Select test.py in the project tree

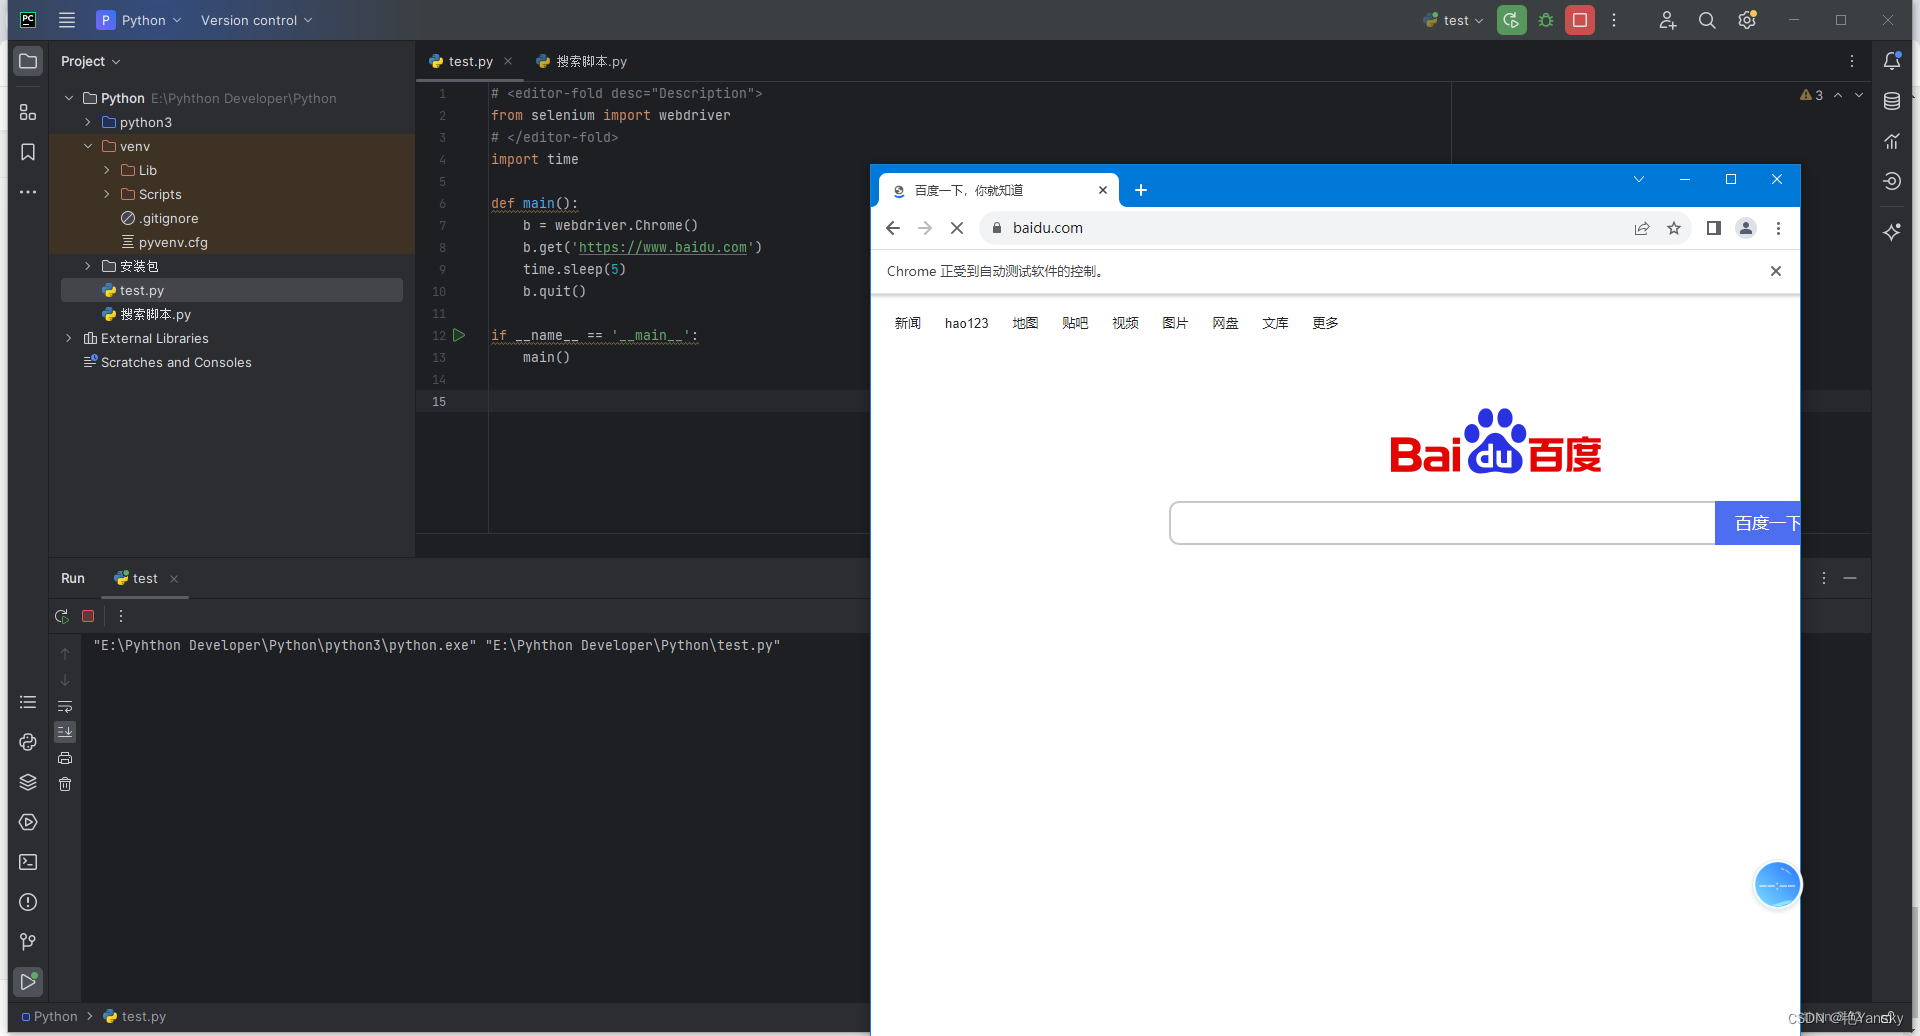232,290
